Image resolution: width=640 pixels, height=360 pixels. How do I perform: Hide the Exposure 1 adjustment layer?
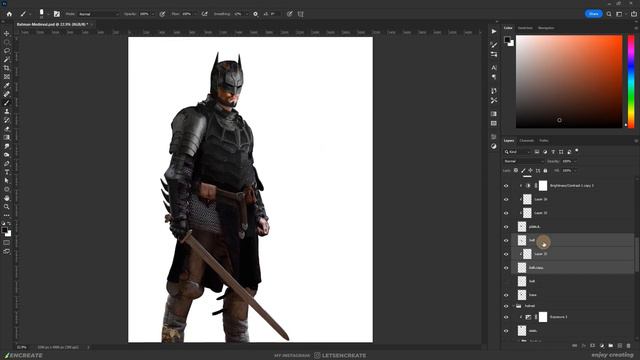point(506,317)
